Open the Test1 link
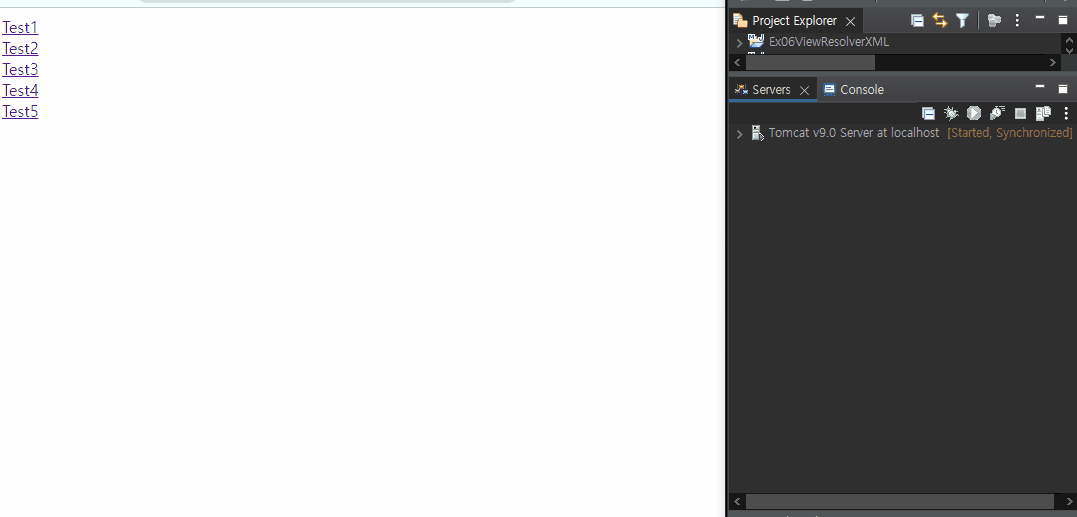Image resolution: width=1077 pixels, height=517 pixels. [20, 27]
